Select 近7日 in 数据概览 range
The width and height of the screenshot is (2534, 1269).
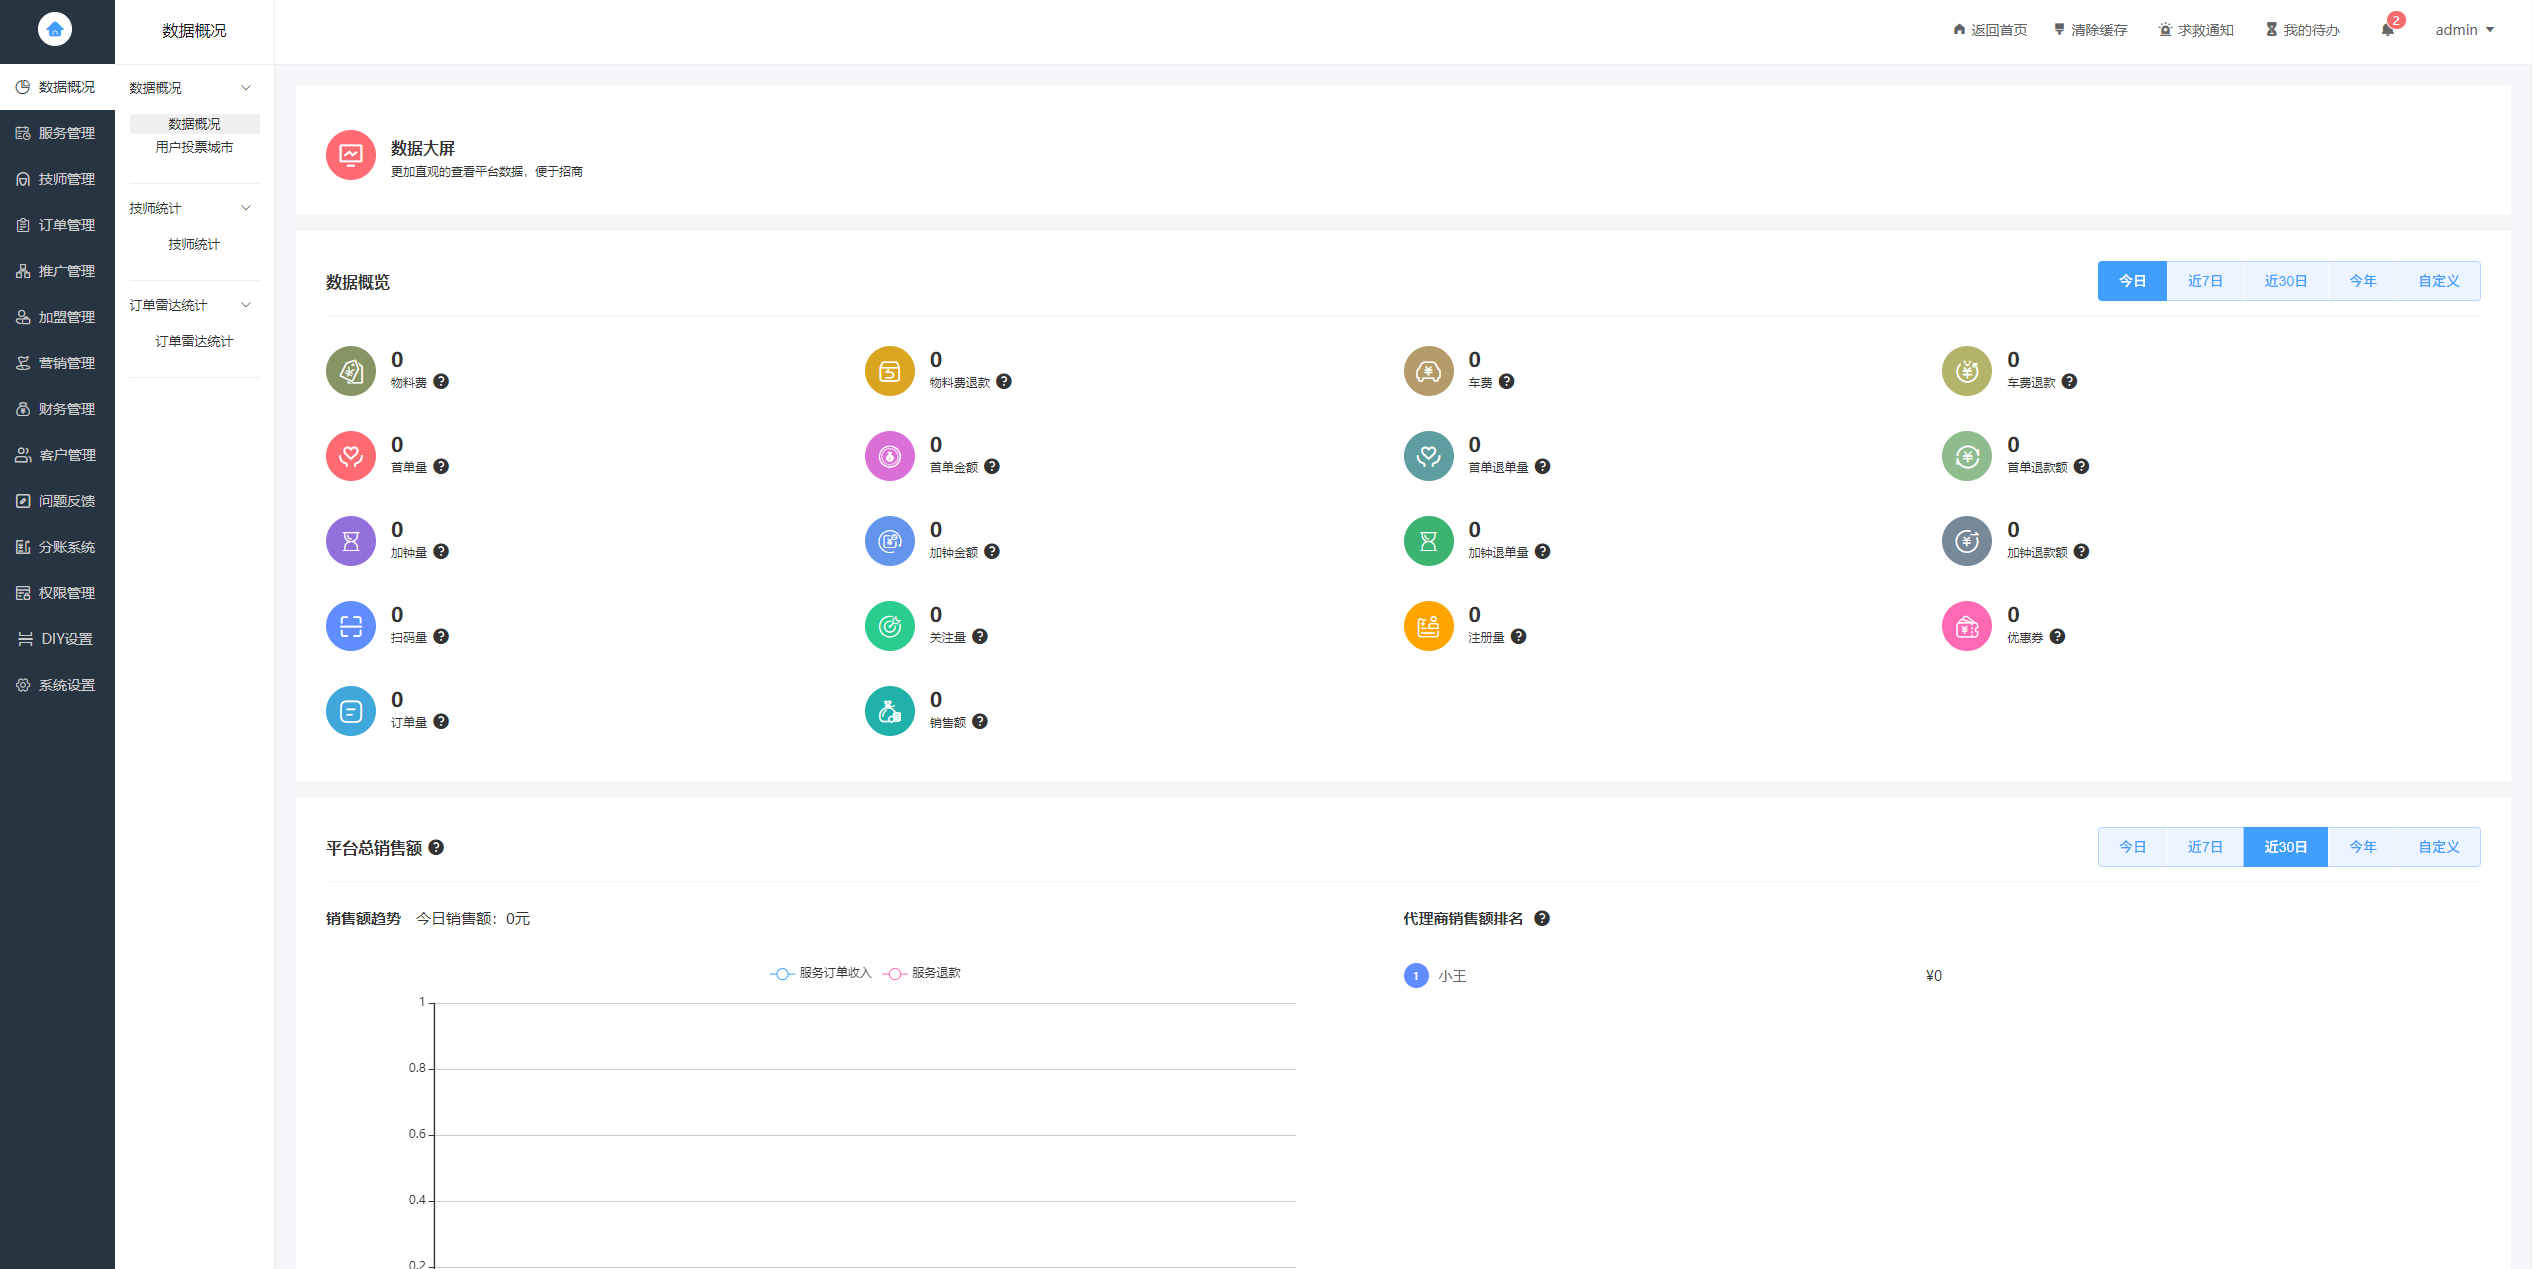(x=2204, y=281)
